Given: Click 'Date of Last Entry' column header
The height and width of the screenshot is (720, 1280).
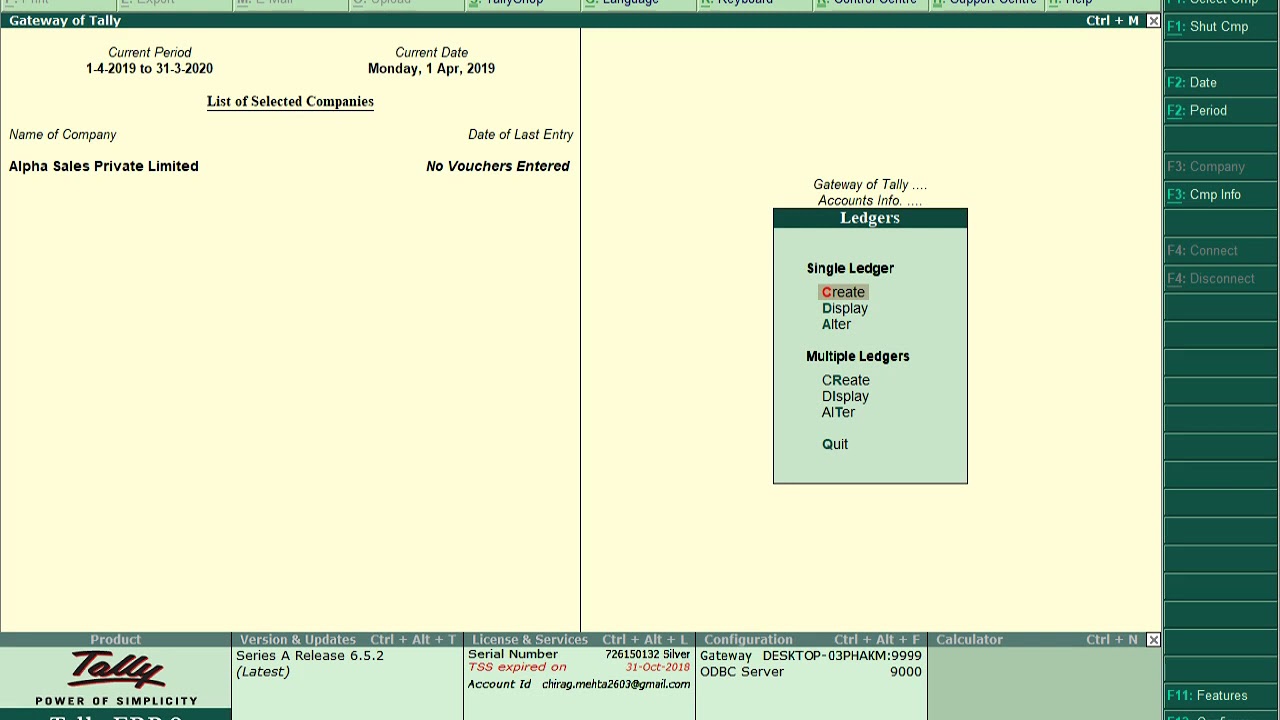Looking at the screenshot, I should coord(520,134).
